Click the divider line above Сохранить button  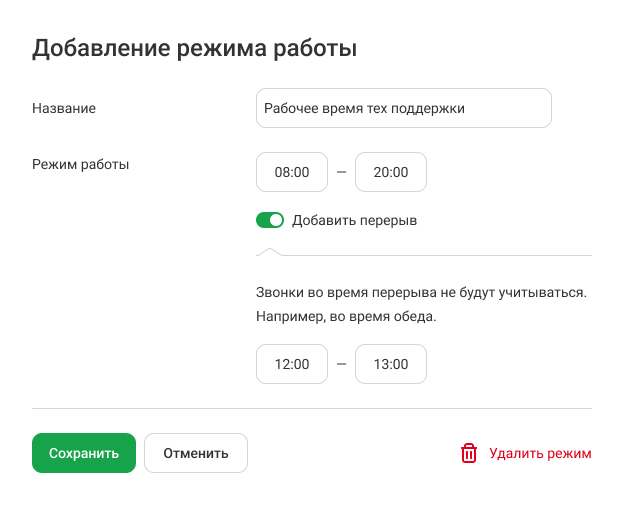click(x=312, y=408)
